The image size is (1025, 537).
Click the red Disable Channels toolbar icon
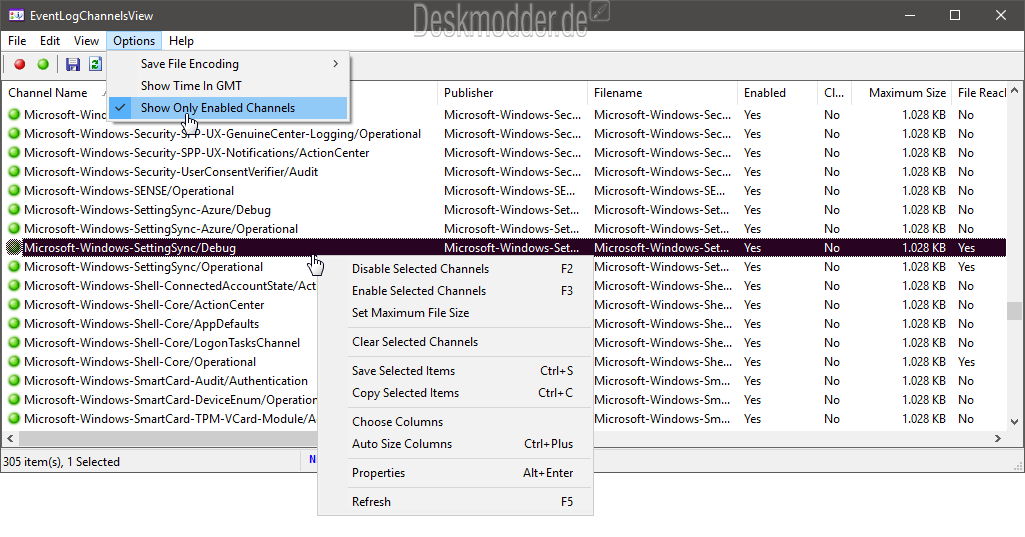[20, 64]
